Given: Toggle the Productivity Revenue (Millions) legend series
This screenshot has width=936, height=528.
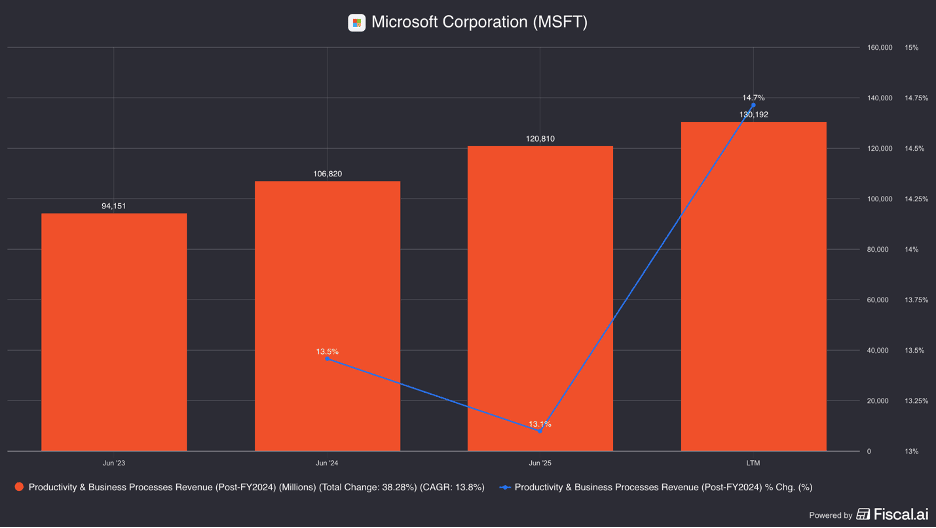Looking at the screenshot, I should 250,487.
